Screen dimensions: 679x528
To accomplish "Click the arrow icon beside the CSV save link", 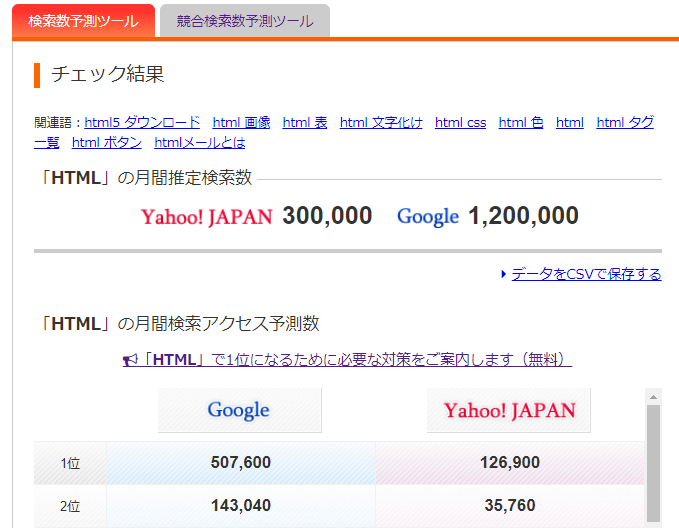I will tap(503, 274).
